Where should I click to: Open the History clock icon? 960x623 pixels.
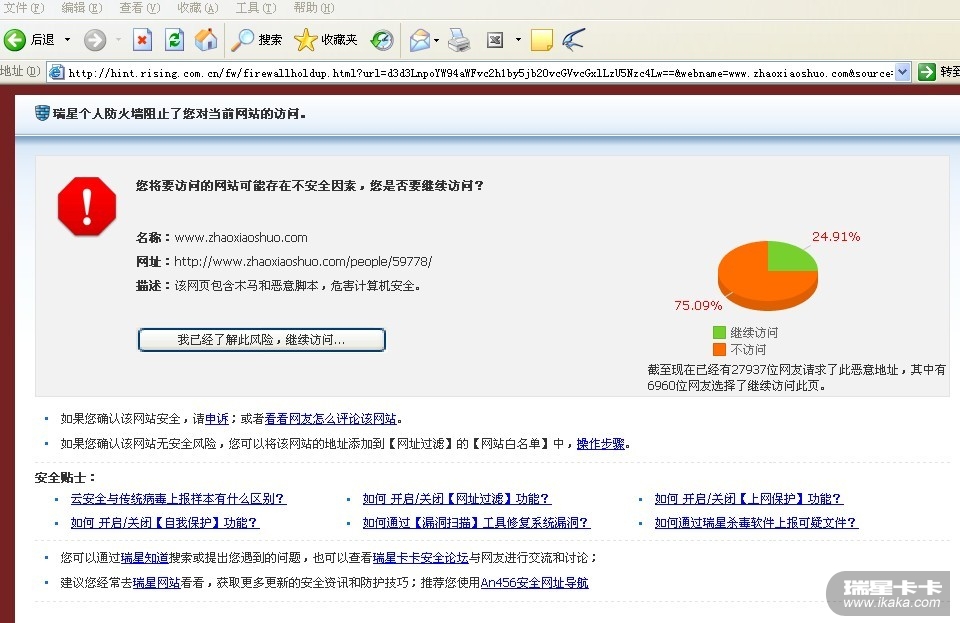click(382, 40)
